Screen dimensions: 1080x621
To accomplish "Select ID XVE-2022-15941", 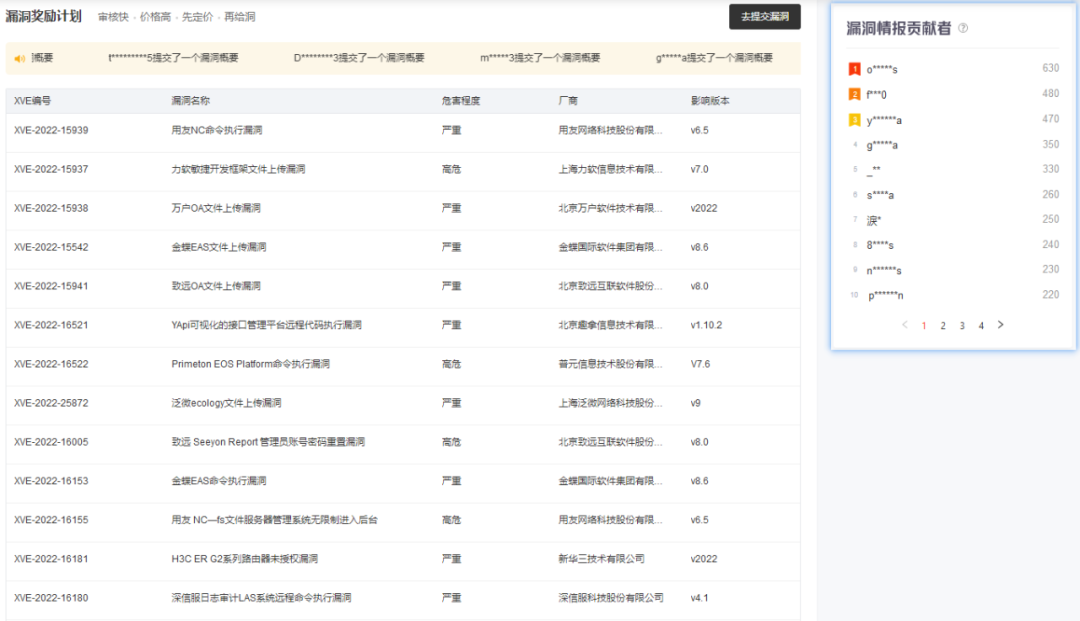I will tap(51, 286).
